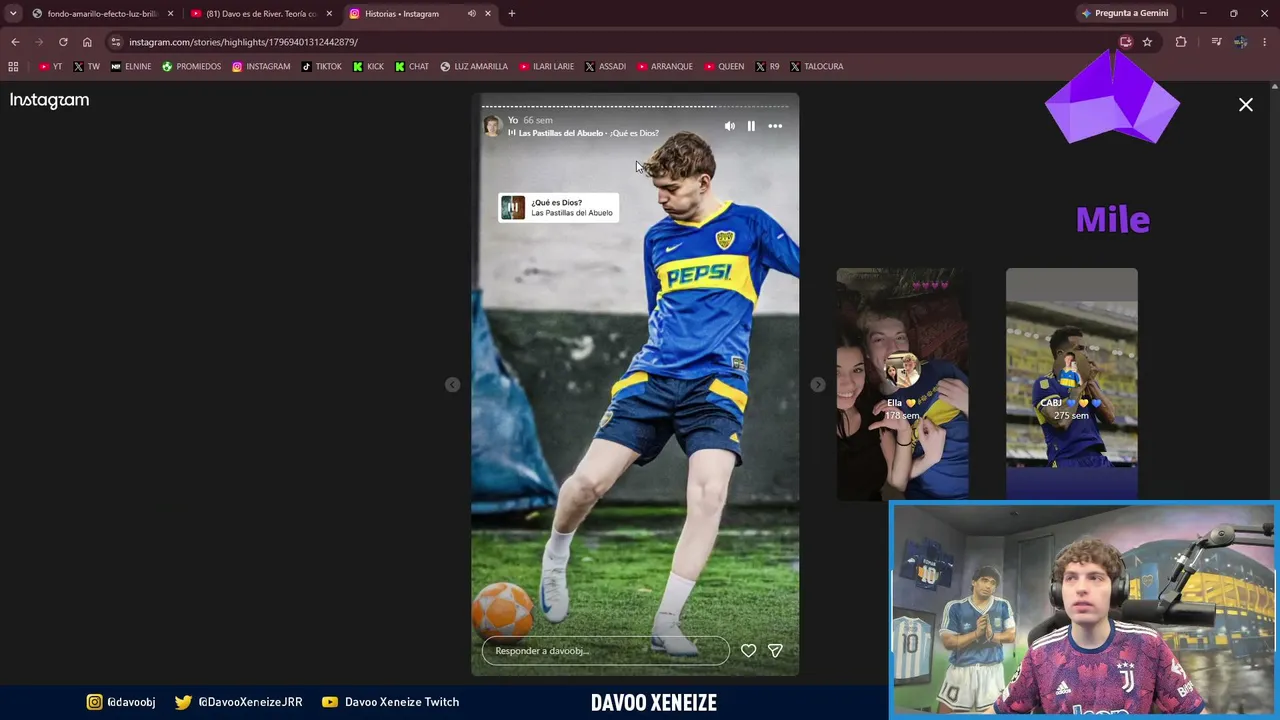This screenshot has width=1280, height=720.
Task: Open the 'ILARI LARIE' bookmark
Action: pyautogui.click(x=546, y=67)
